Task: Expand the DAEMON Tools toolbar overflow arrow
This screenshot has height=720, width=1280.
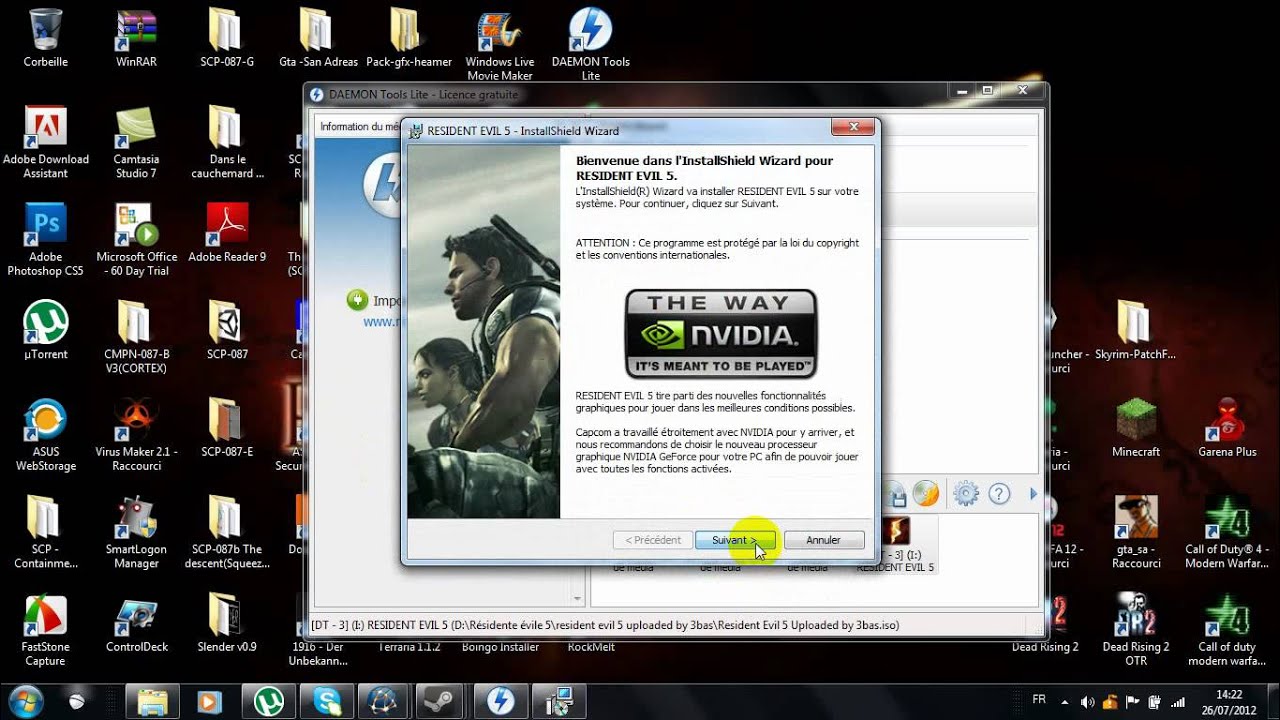Action: (x=1034, y=493)
